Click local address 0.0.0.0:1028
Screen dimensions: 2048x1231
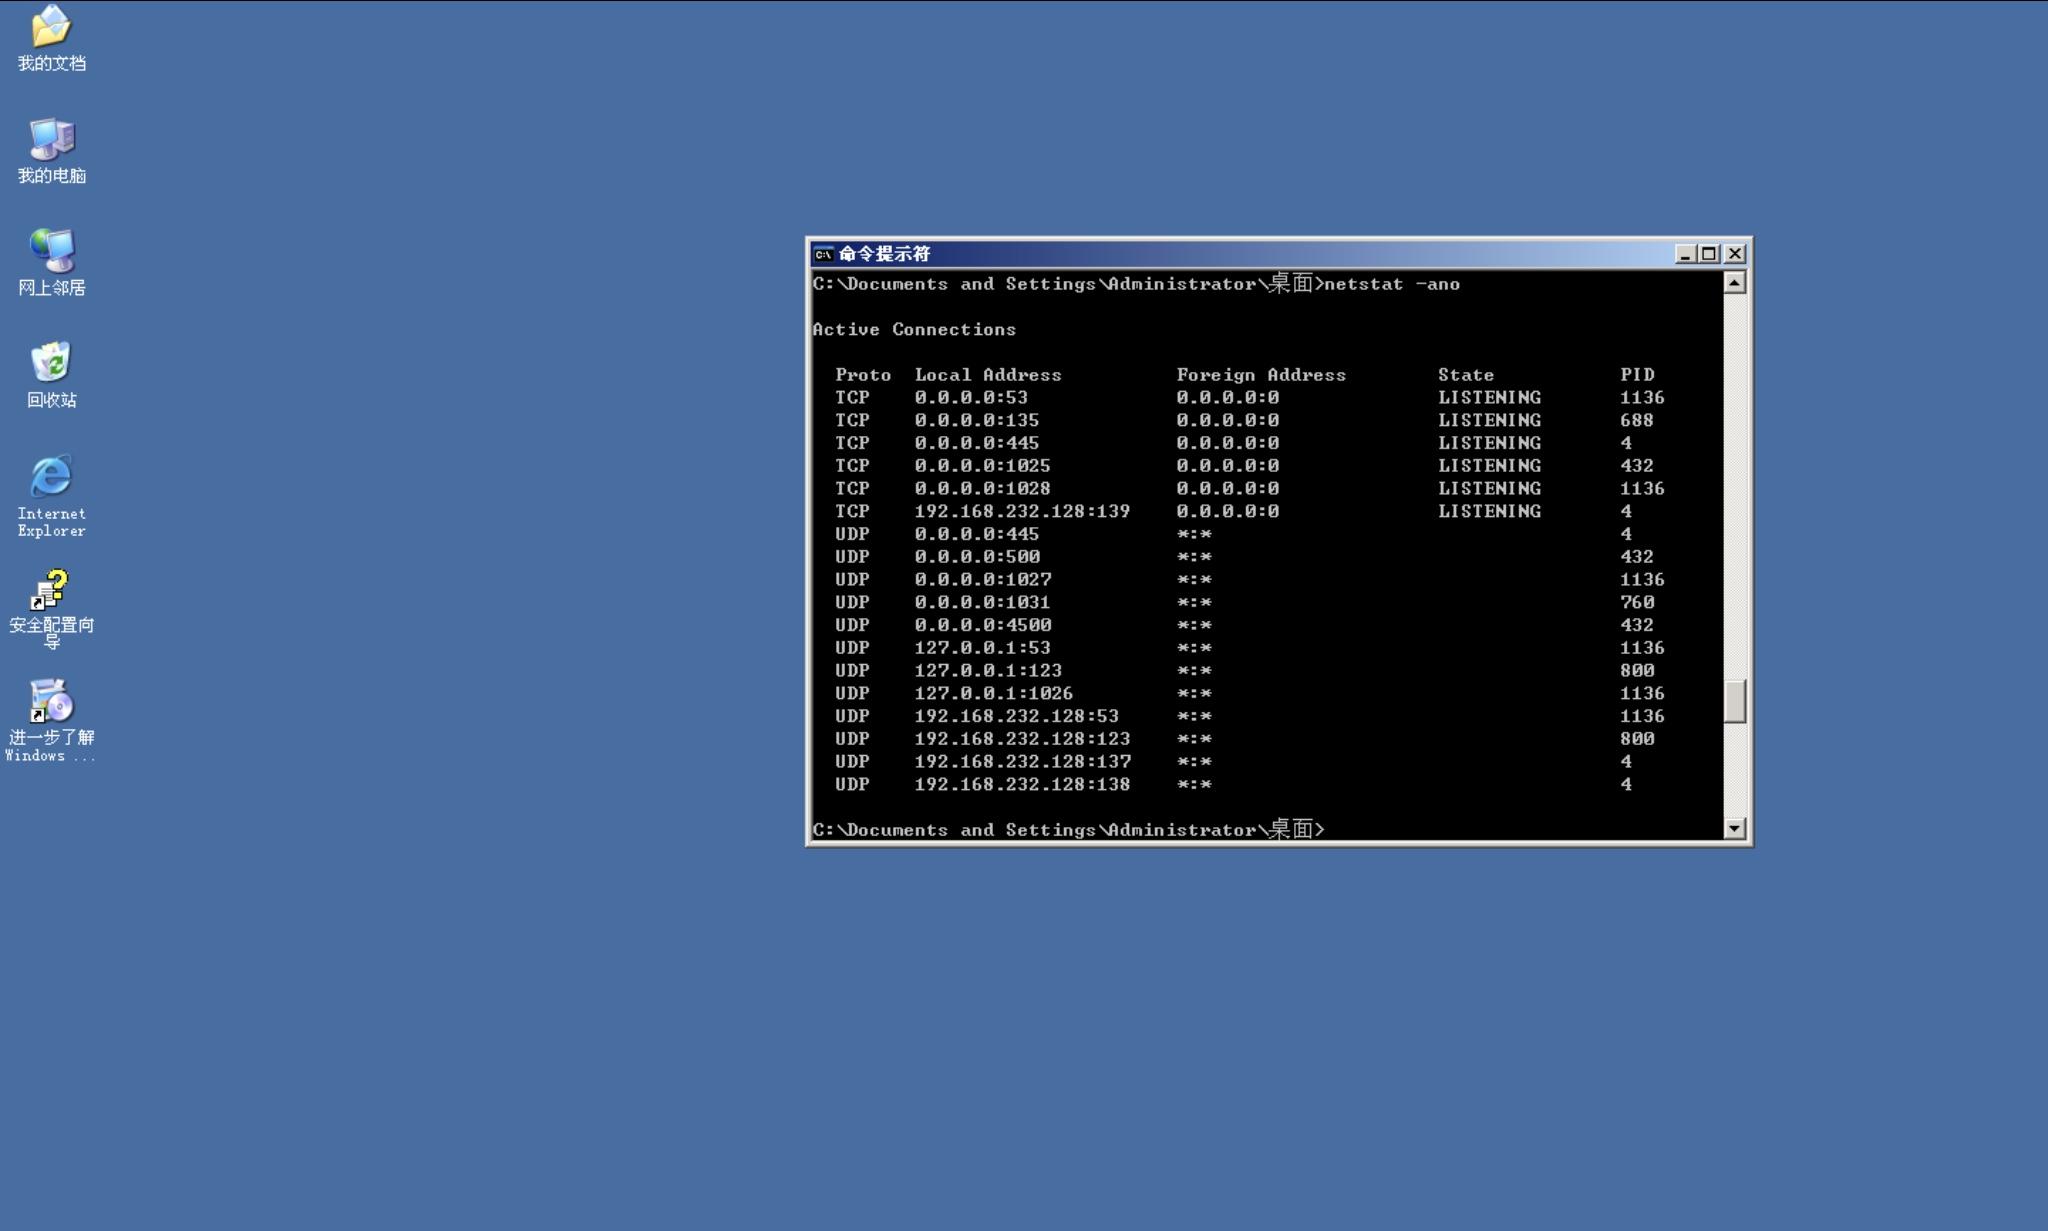point(983,489)
